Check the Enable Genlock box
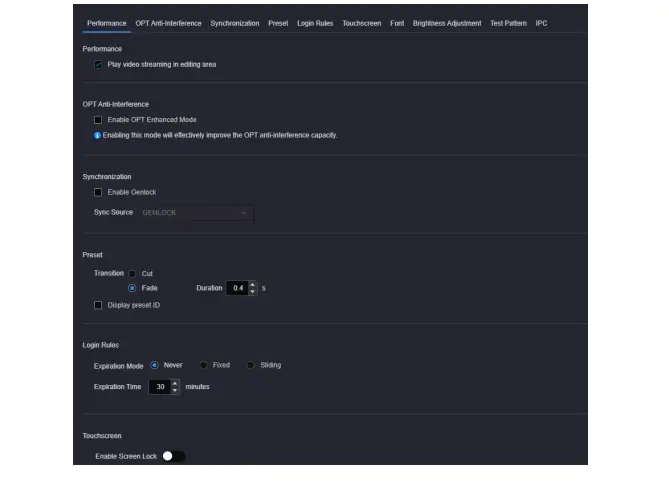This screenshot has width=669, height=487. (x=98, y=192)
